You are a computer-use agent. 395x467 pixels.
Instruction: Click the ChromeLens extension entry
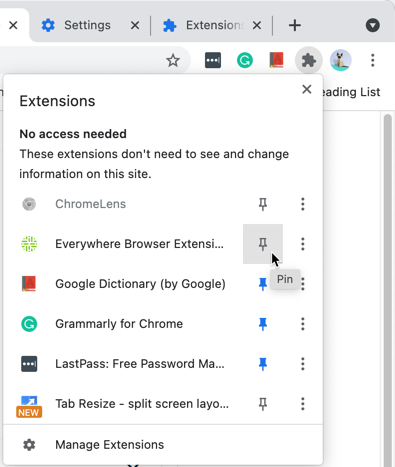coord(123,204)
